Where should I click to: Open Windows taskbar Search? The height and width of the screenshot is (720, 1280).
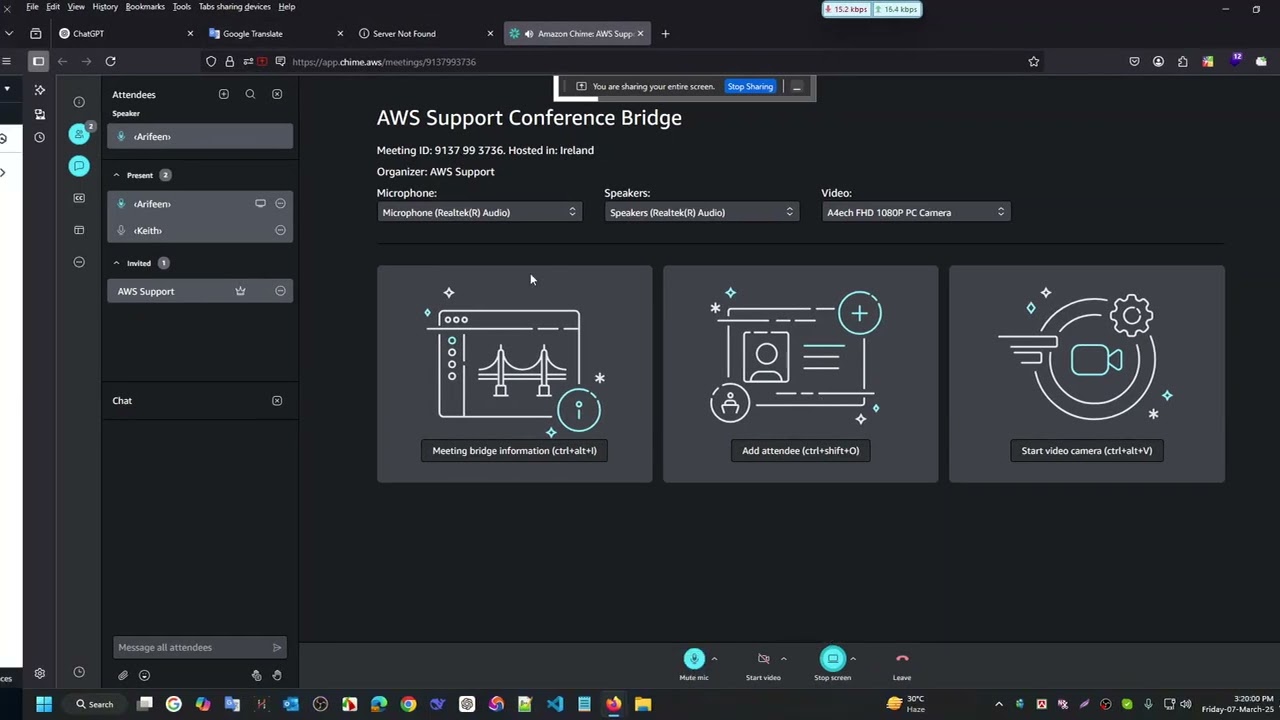tap(95, 705)
